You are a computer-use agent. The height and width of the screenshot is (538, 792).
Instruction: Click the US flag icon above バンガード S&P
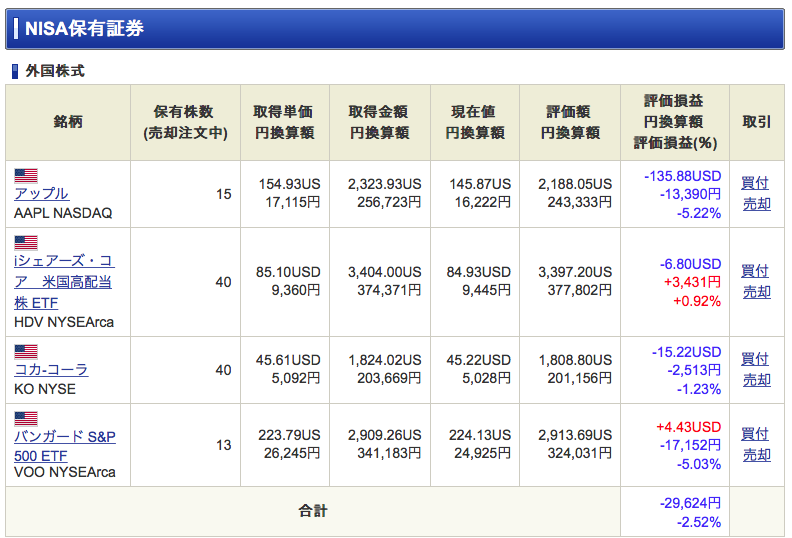point(26,418)
